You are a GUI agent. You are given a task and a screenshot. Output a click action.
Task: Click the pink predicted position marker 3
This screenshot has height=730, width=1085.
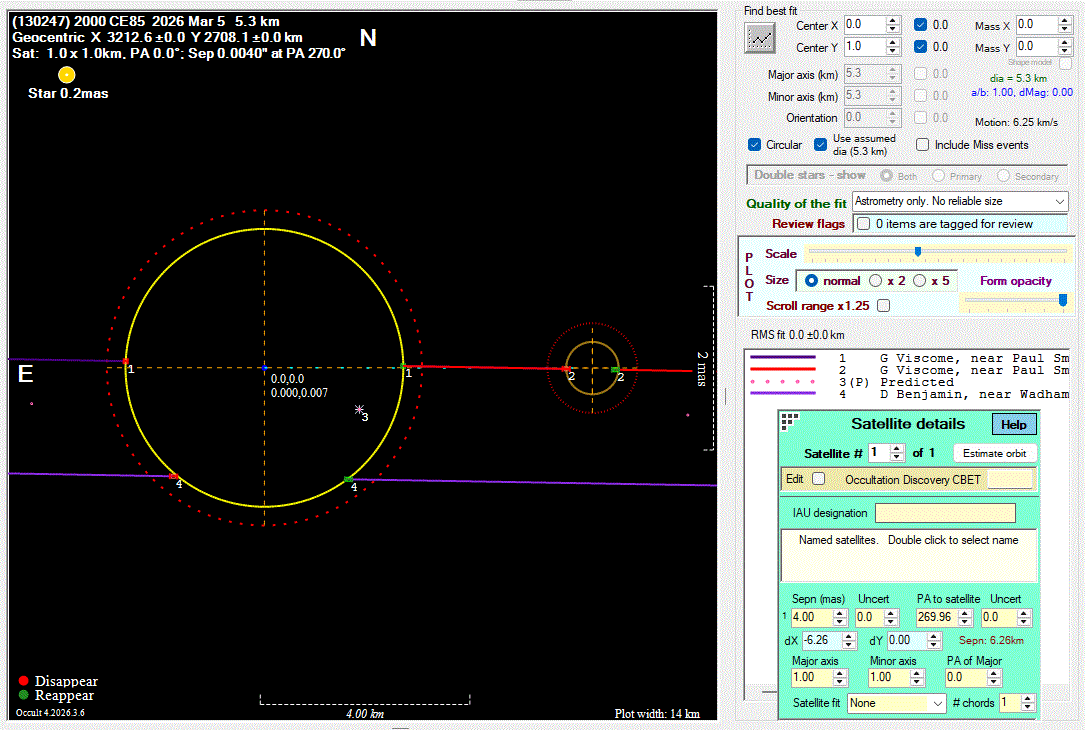[360, 409]
